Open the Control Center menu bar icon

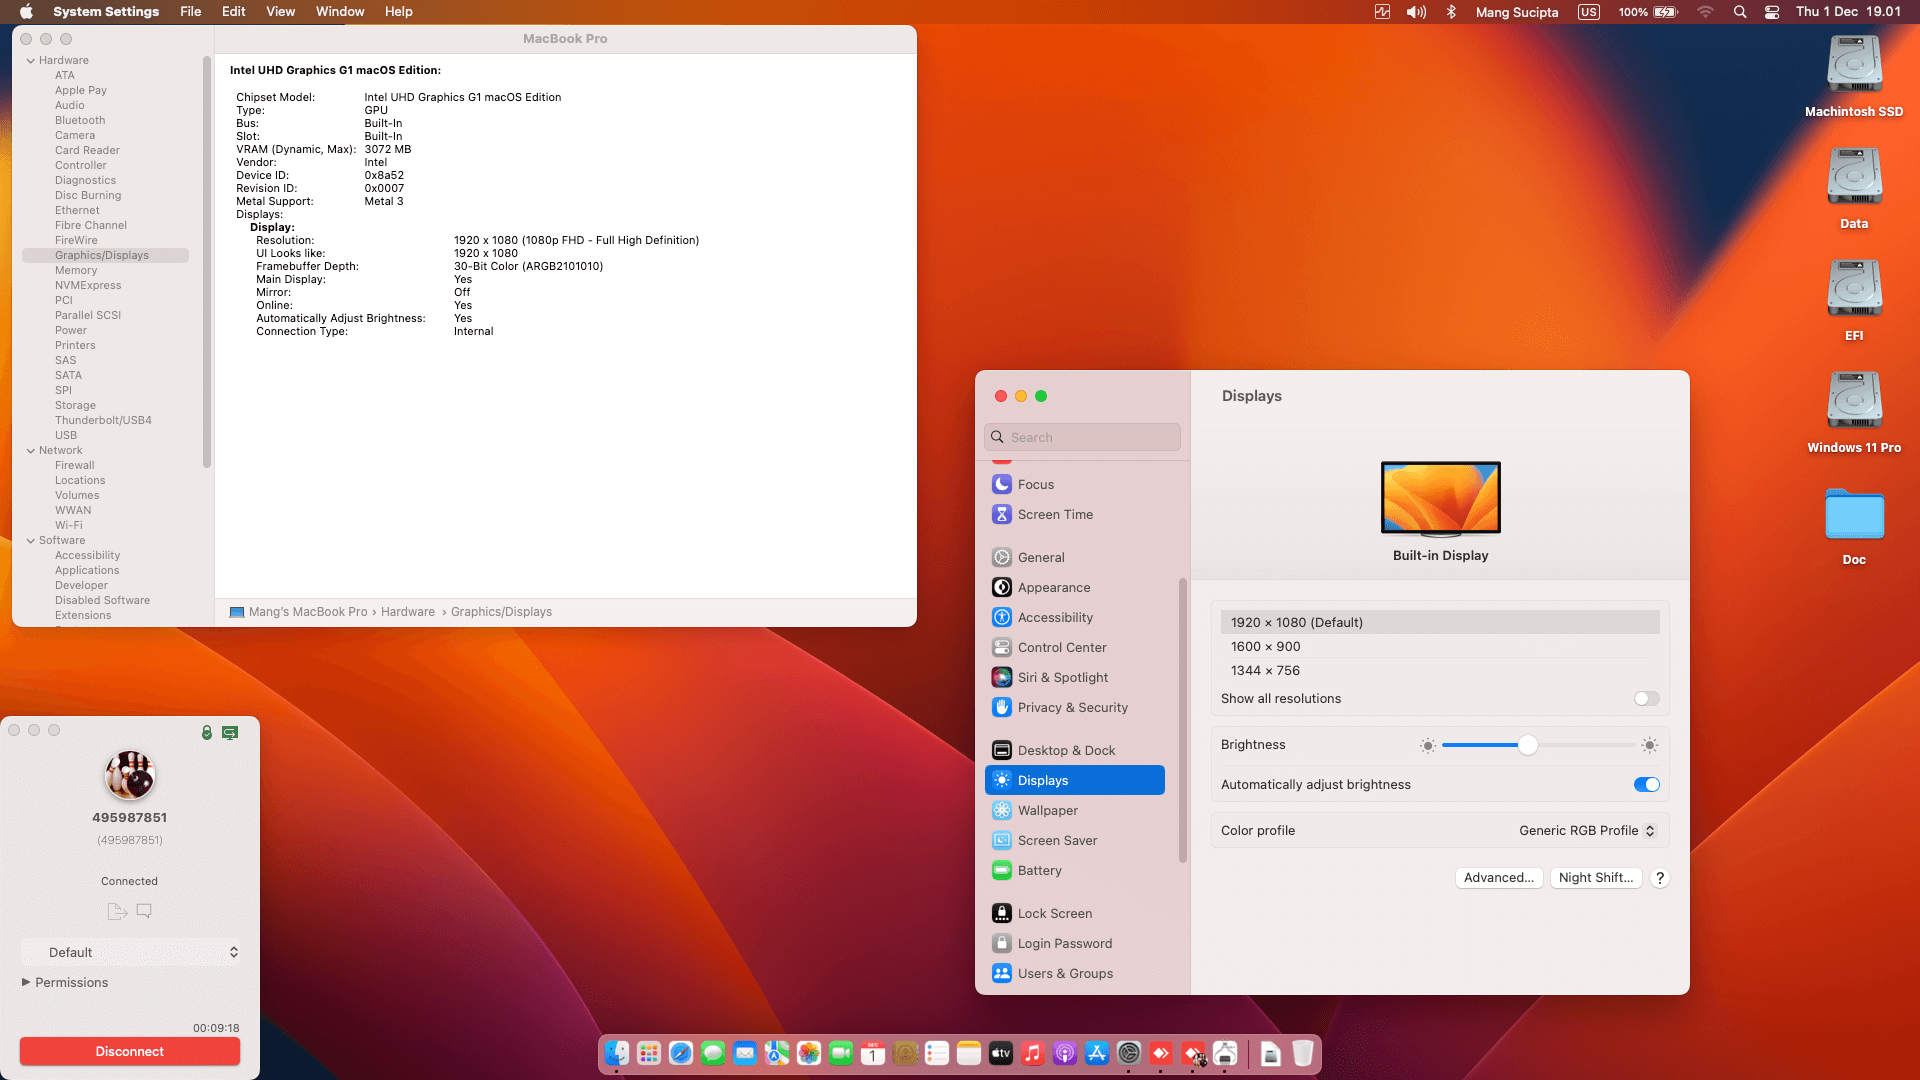tap(1772, 12)
